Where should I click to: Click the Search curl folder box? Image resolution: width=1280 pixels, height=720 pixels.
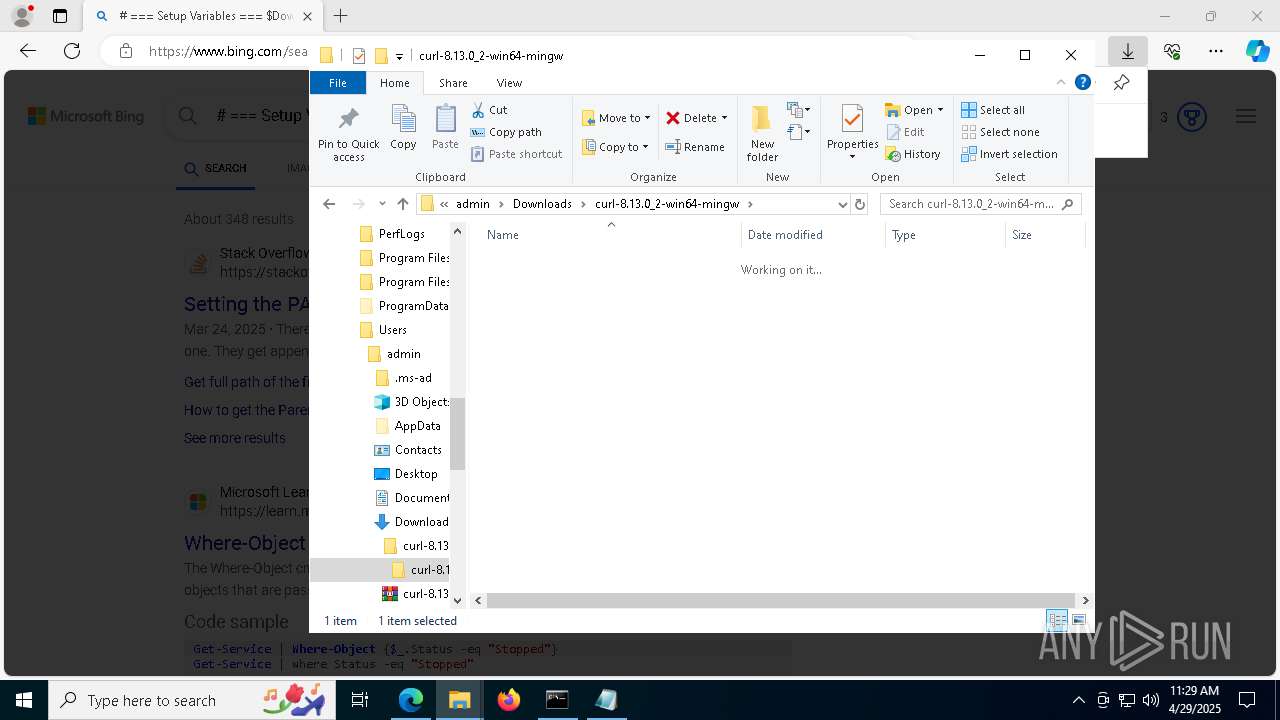[980, 204]
